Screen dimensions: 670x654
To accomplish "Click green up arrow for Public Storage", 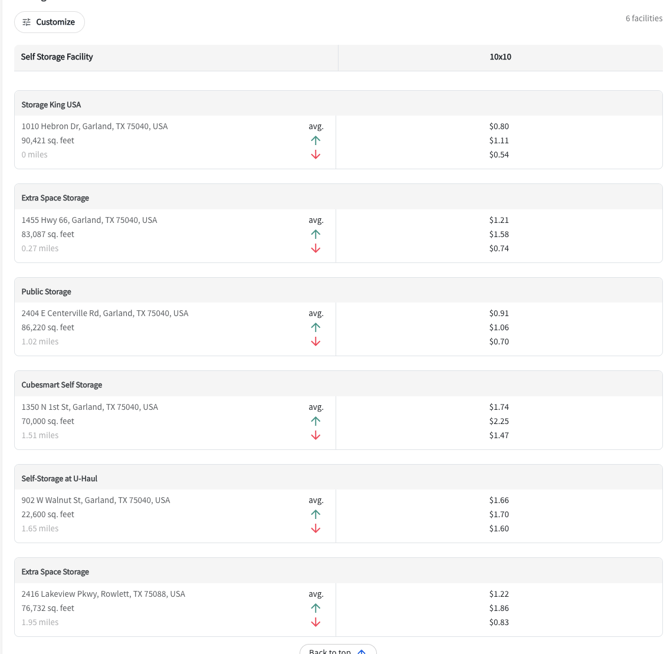I will pyautogui.click(x=316, y=327).
